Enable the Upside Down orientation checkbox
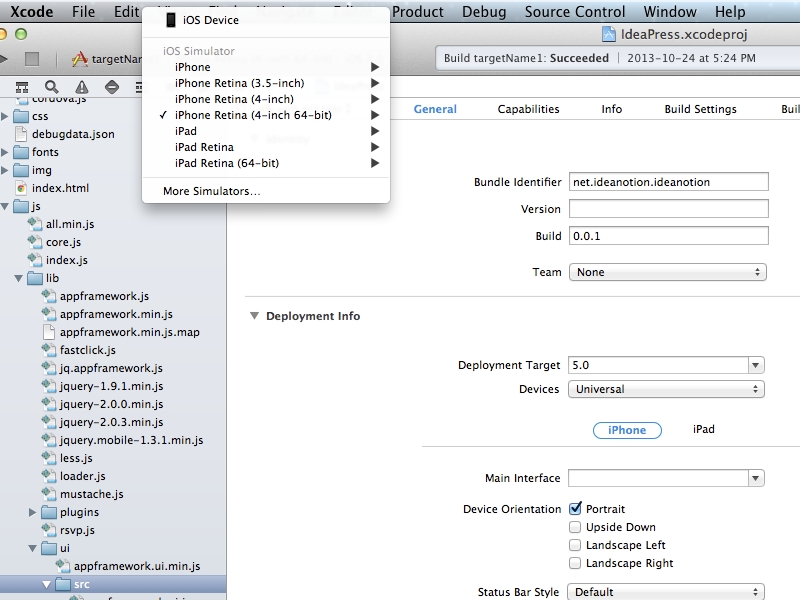 (x=575, y=527)
